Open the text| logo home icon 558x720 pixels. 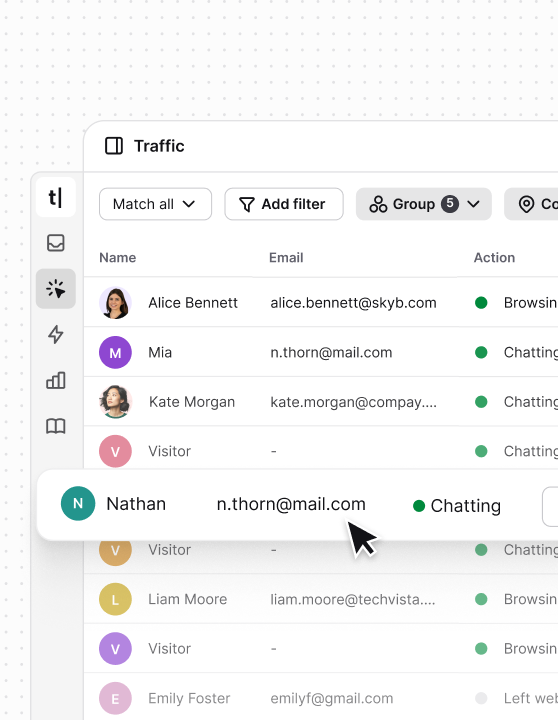(x=56, y=197)
